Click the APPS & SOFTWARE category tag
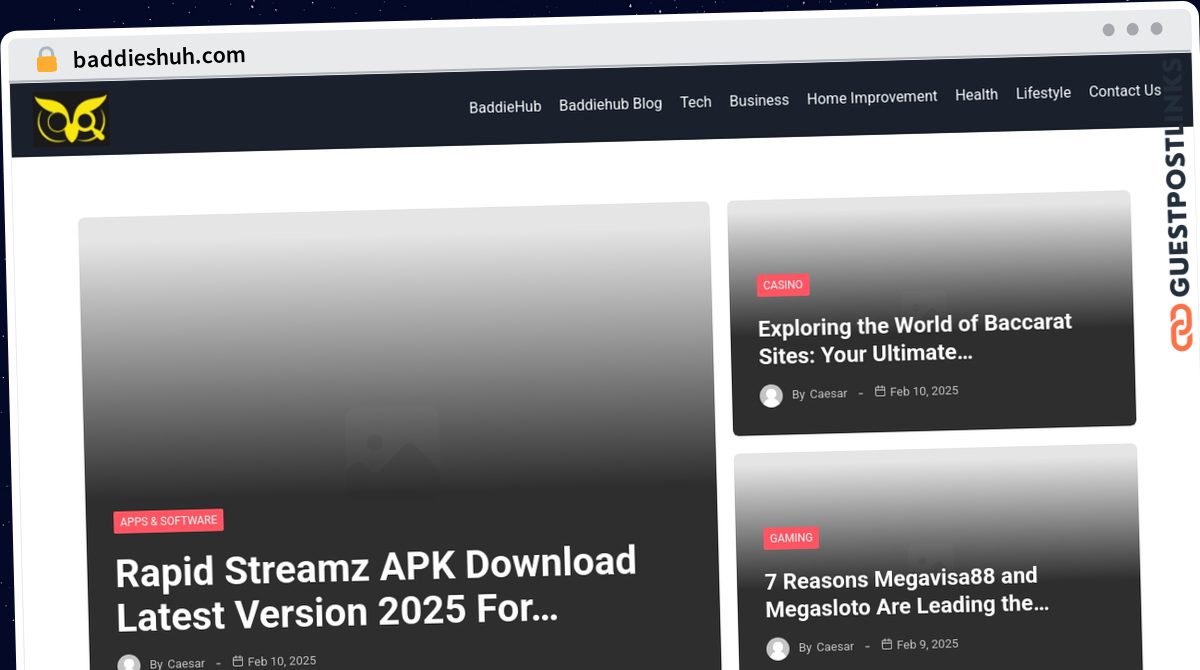 pos(168,521)
